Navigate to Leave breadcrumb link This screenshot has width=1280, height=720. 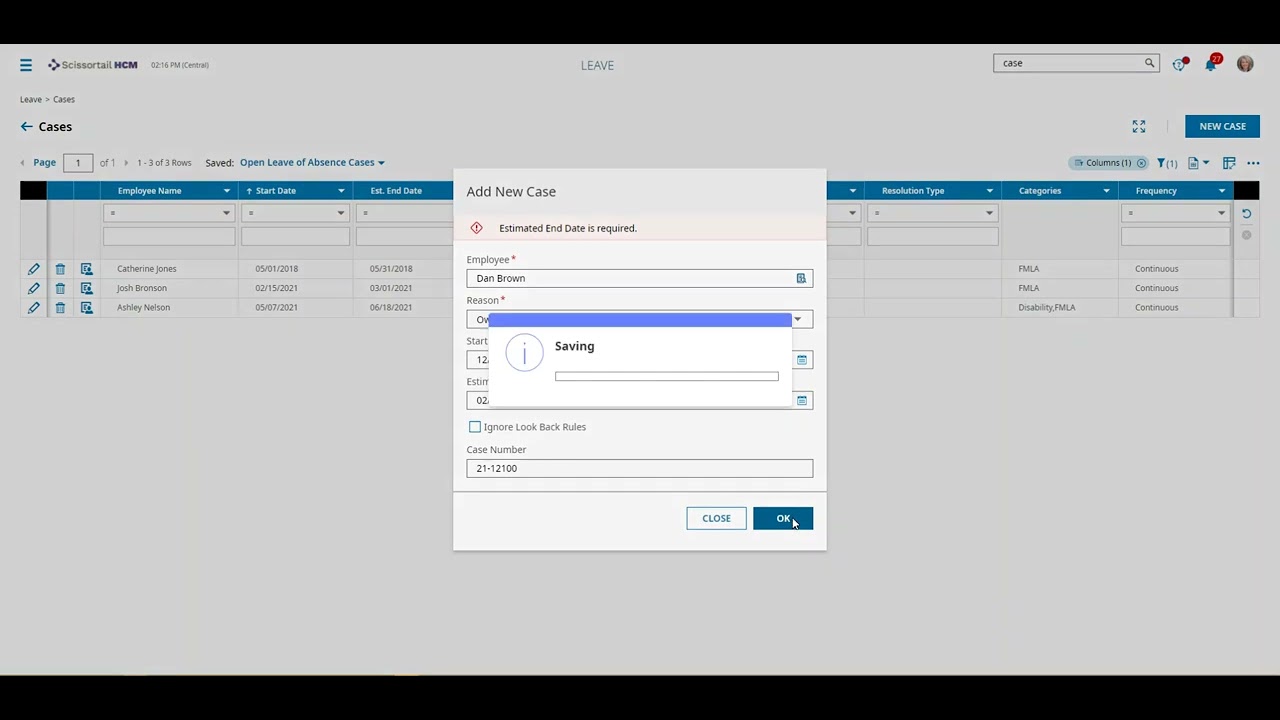(30, 99)
